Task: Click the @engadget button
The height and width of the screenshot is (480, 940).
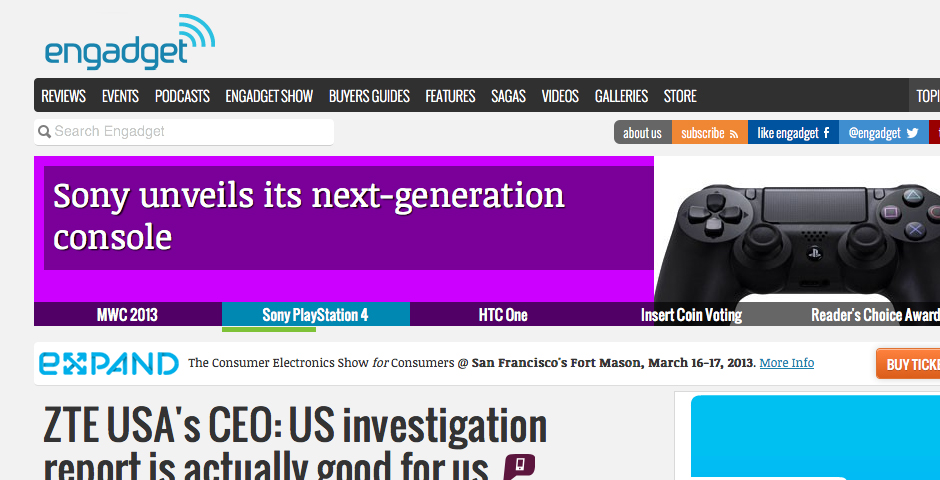Action: (884, 132)
